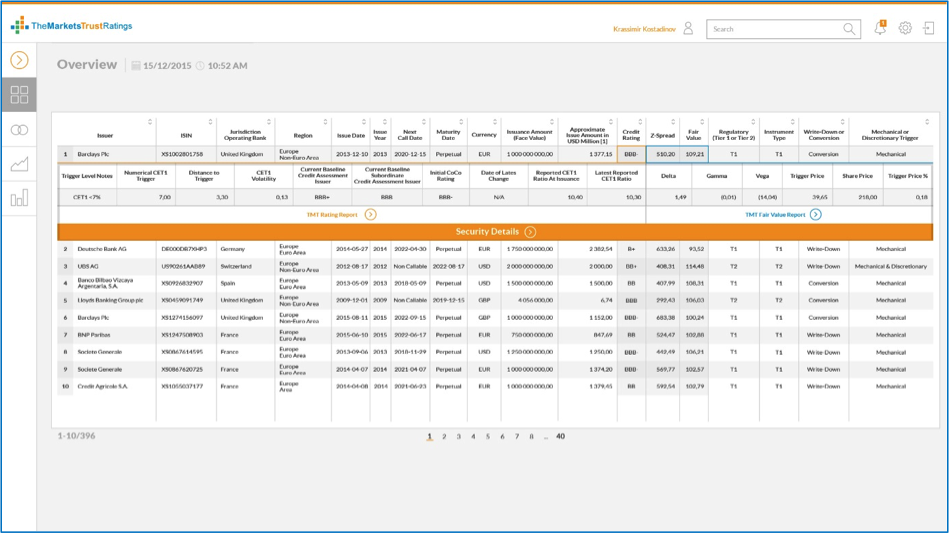Select the BNP Paribas row
The height and width of the screenshot is (533, 949).
tap(495, 335)
